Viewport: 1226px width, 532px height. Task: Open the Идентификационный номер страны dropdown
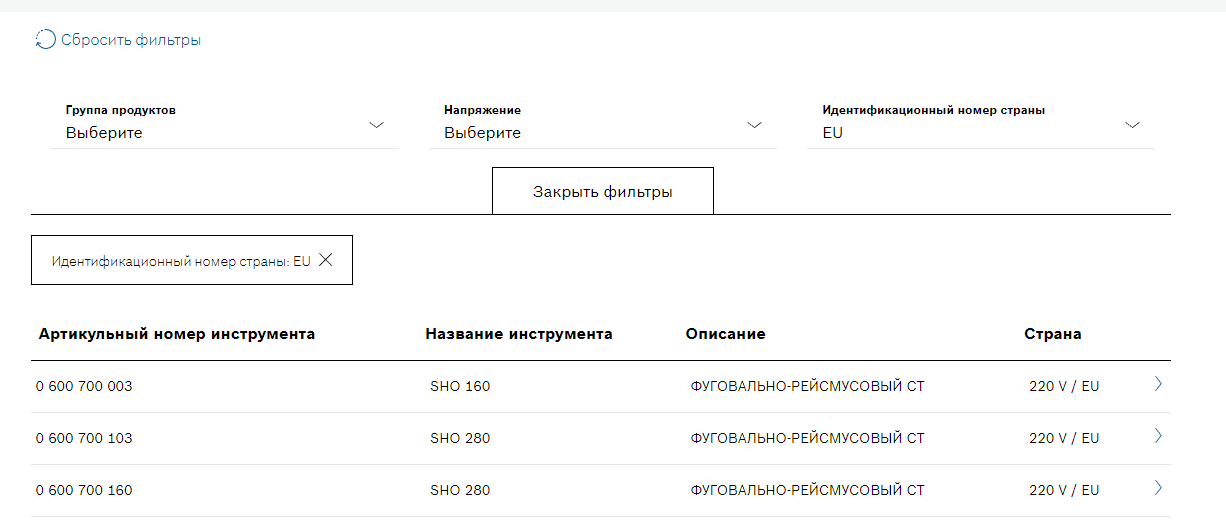tap(981, 124)
